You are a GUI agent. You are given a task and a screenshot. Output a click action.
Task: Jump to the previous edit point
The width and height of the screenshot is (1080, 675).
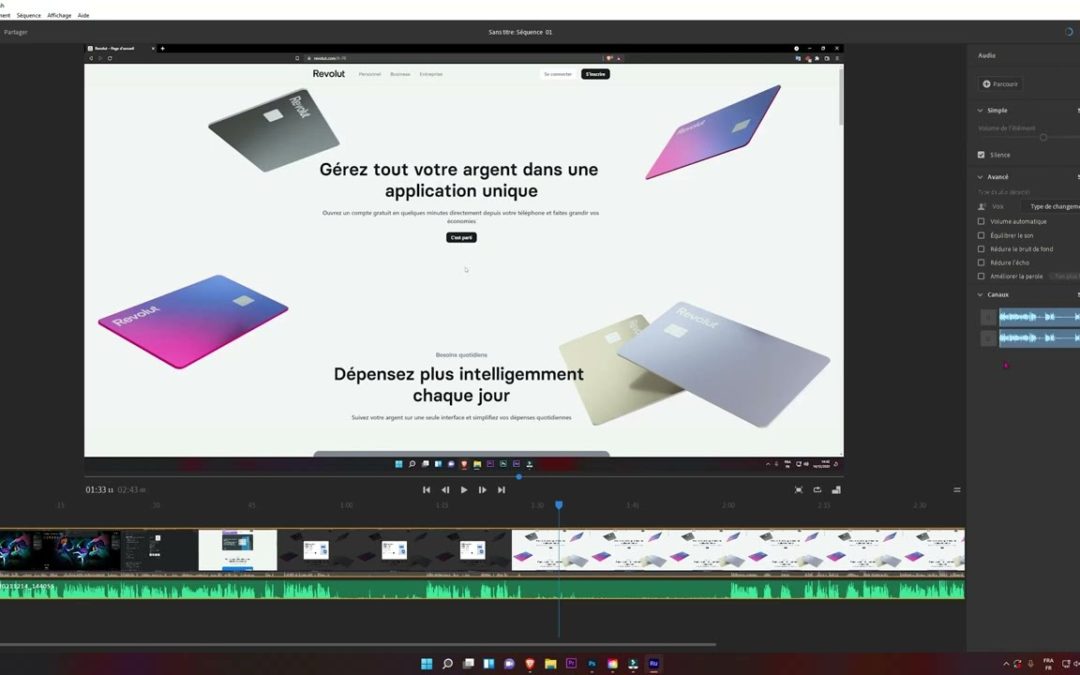tap(426, 490)
